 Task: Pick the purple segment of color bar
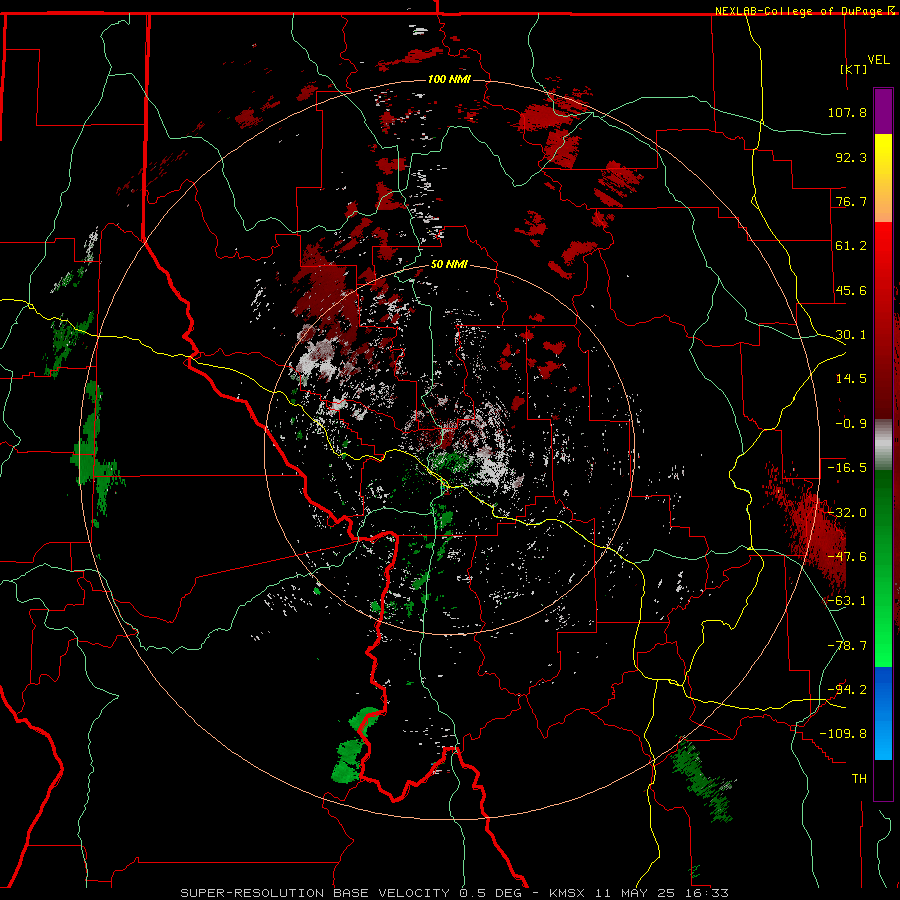click(x=883, y=111)
